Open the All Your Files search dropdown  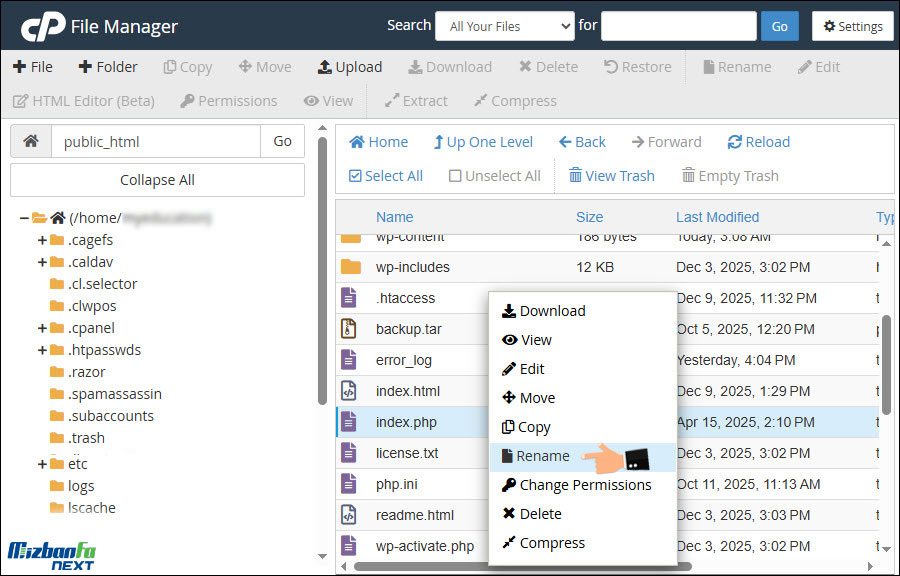[x=504, y=26]
